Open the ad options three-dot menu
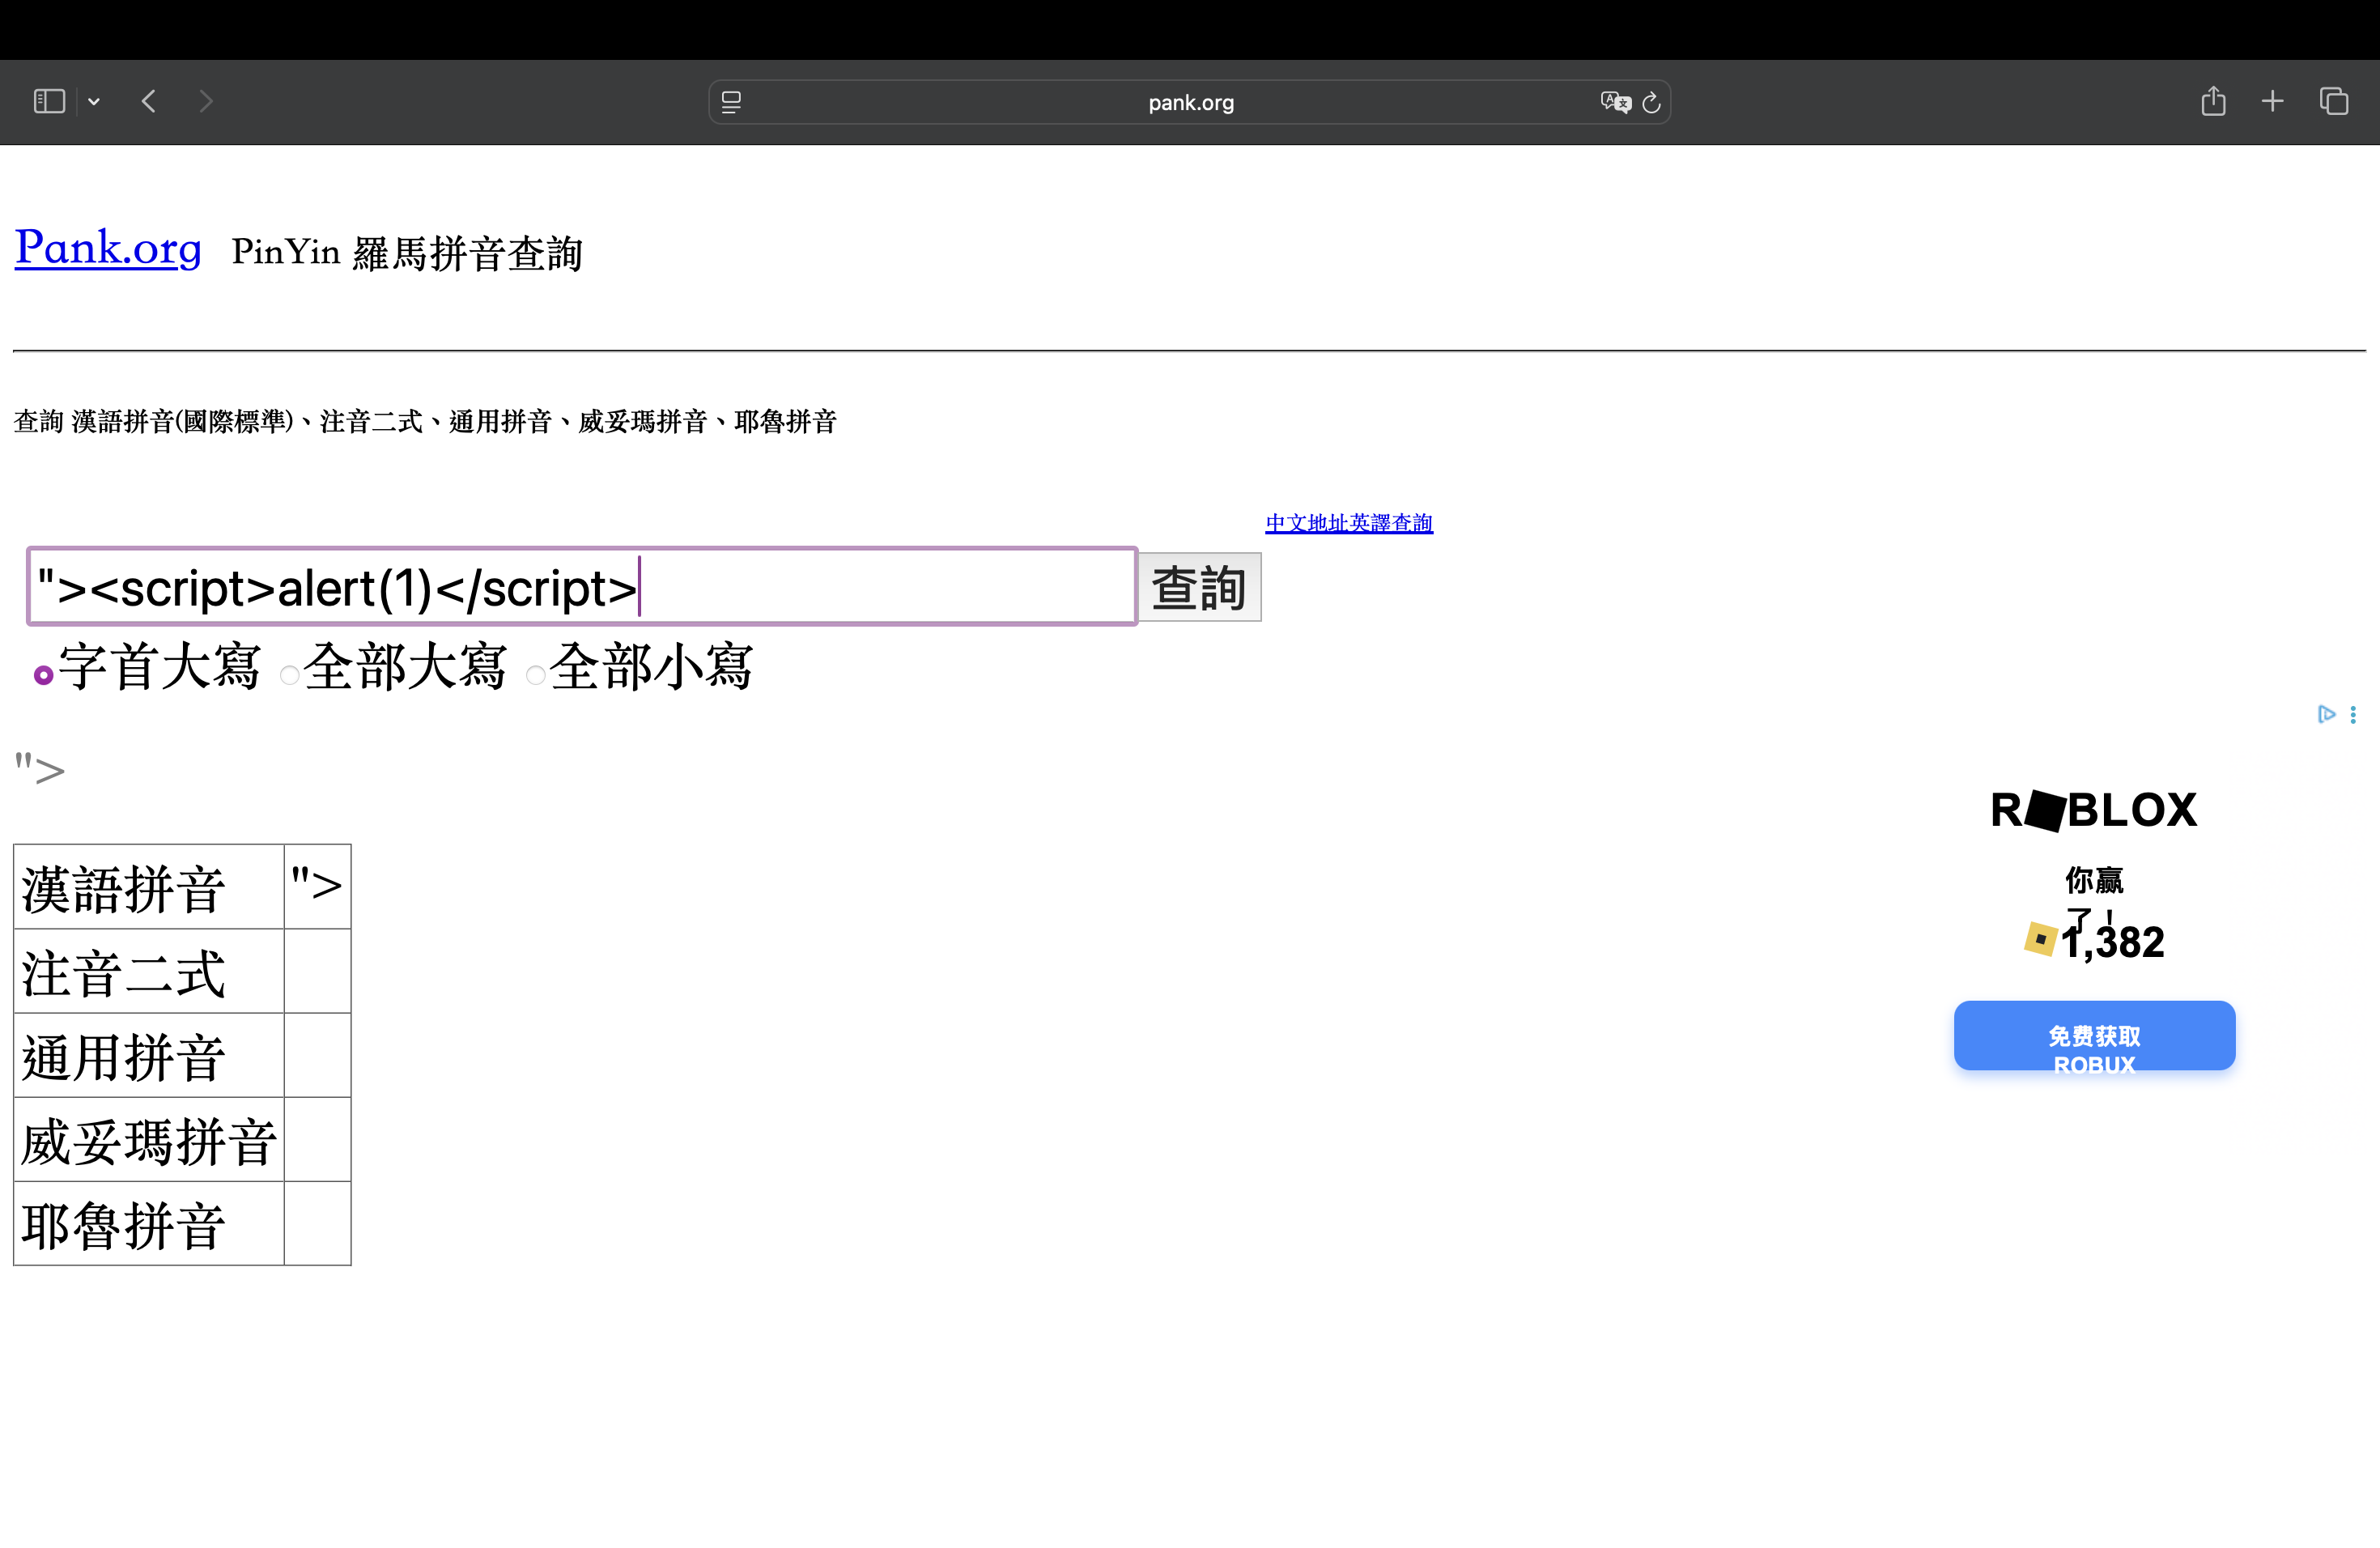 2353,714
